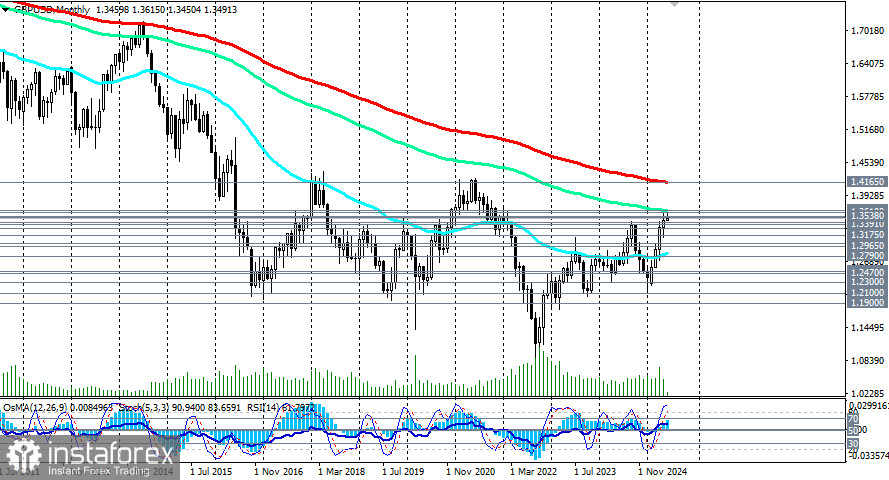Click the OsMA(12,26,9) indicator label
The image size is (889, 480).
pyautogui.click(x=35, y=407)
